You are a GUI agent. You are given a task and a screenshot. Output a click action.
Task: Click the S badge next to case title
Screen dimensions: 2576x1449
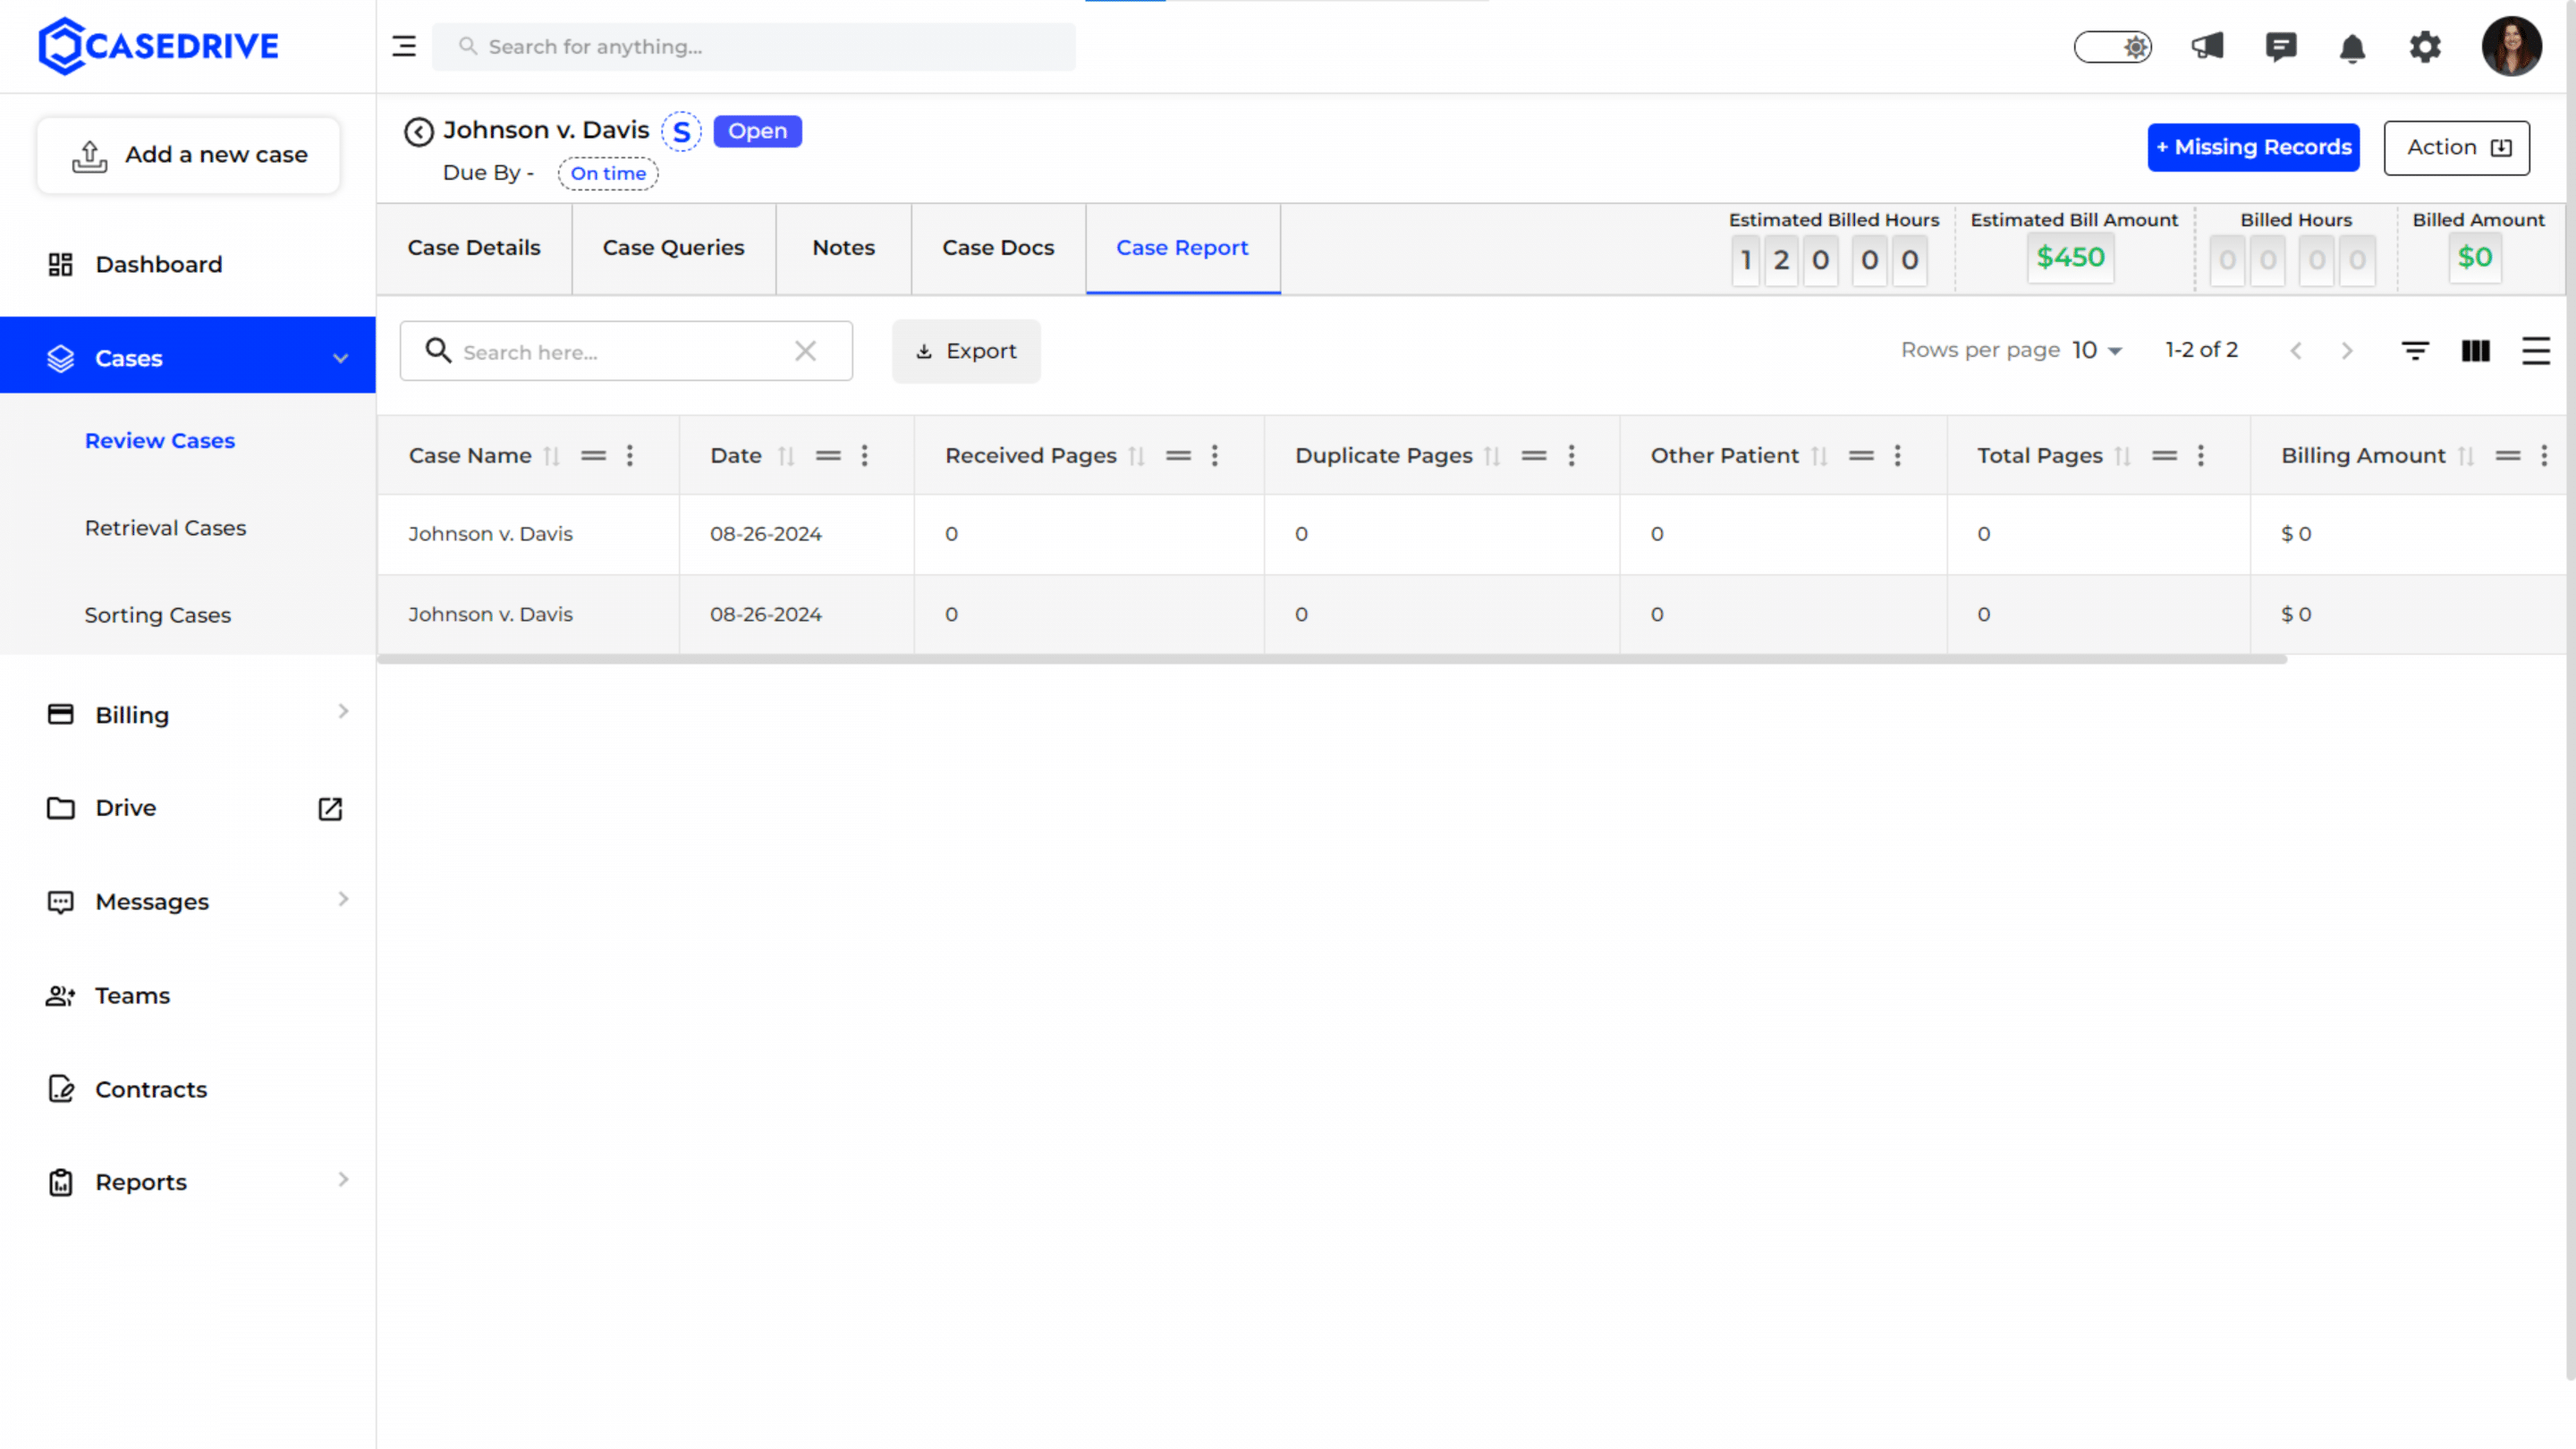681,131
